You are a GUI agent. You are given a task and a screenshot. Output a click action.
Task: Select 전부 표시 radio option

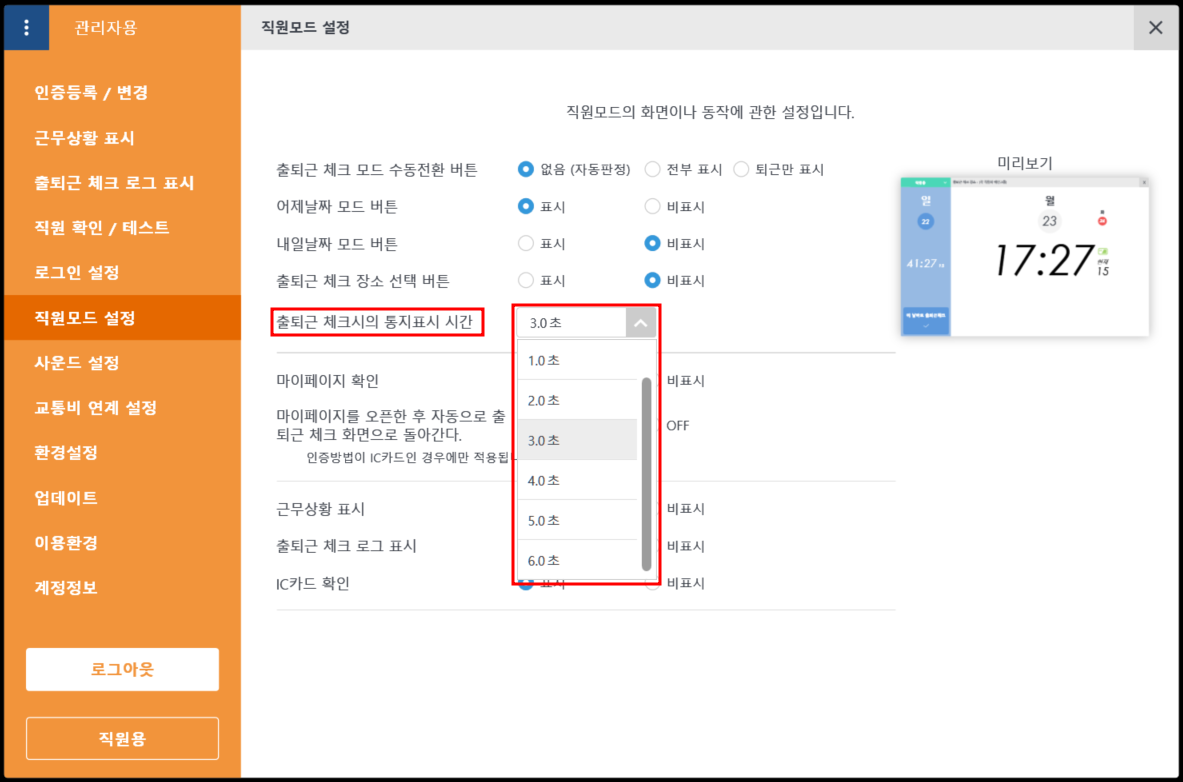click(x=653, y=169)
